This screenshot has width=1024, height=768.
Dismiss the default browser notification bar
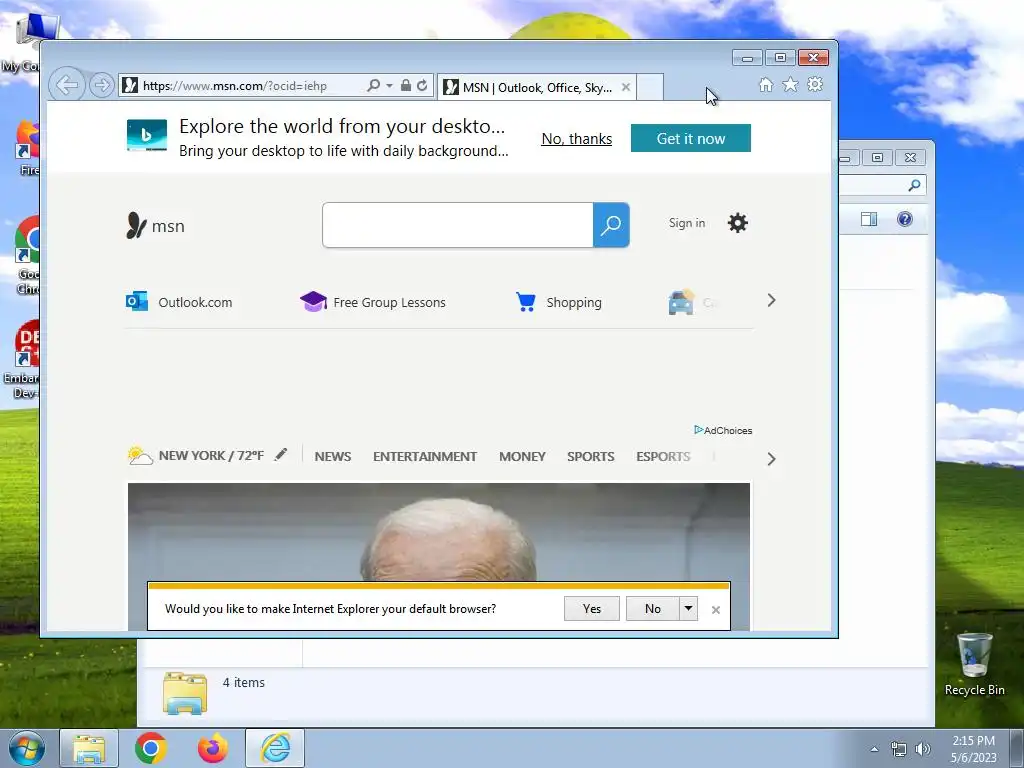point(716,610)
